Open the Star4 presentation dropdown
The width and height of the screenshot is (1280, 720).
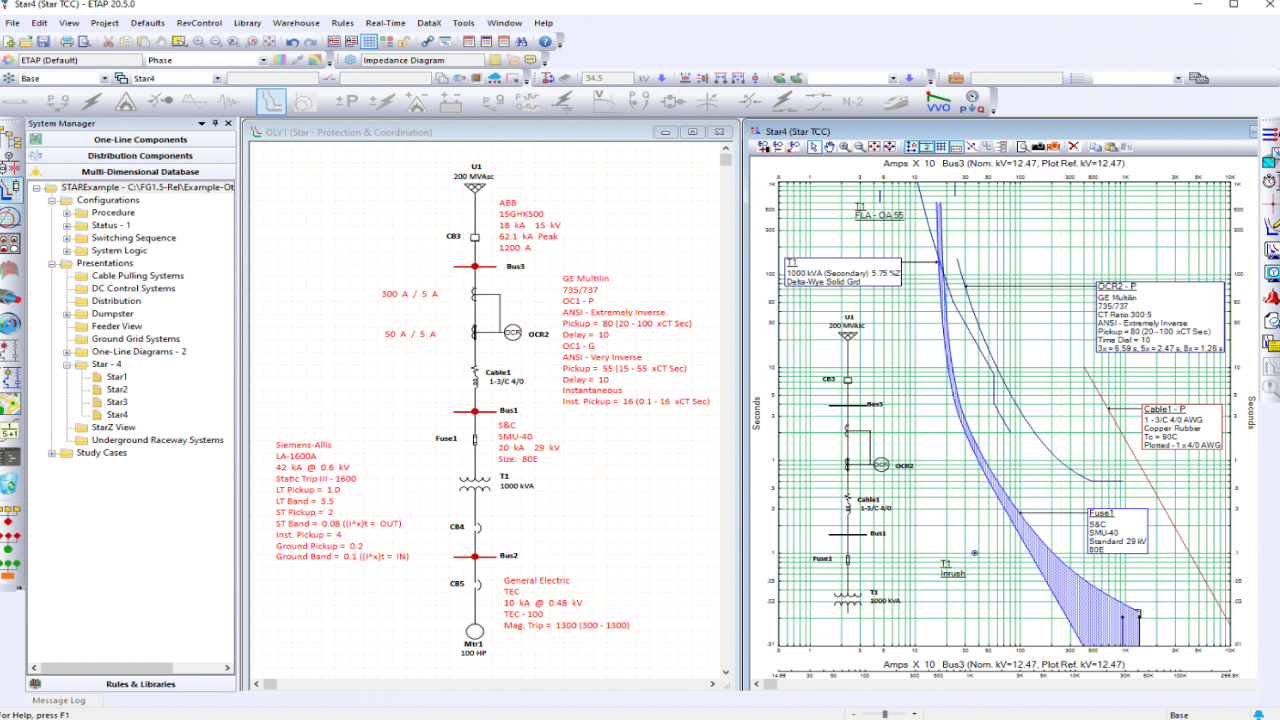(x=217, y=78)
